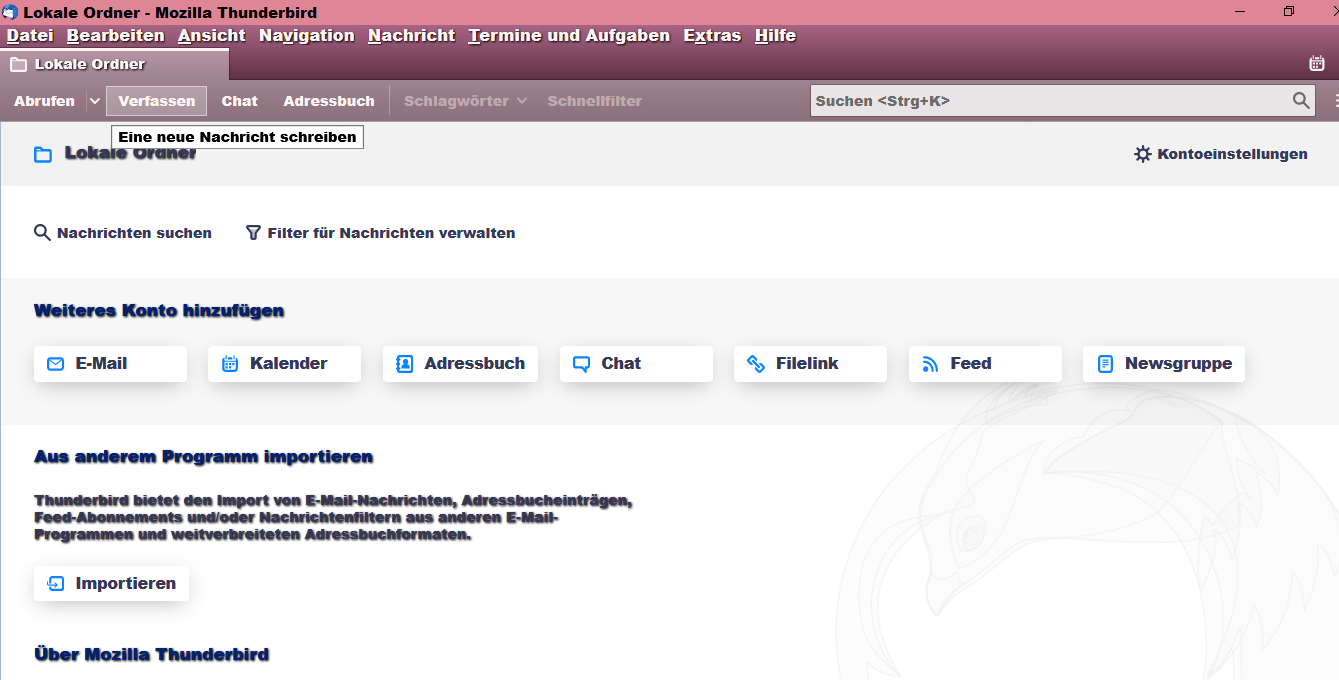Click the Weiteres Konto hinzufügen heading

(x=159, y=311)
